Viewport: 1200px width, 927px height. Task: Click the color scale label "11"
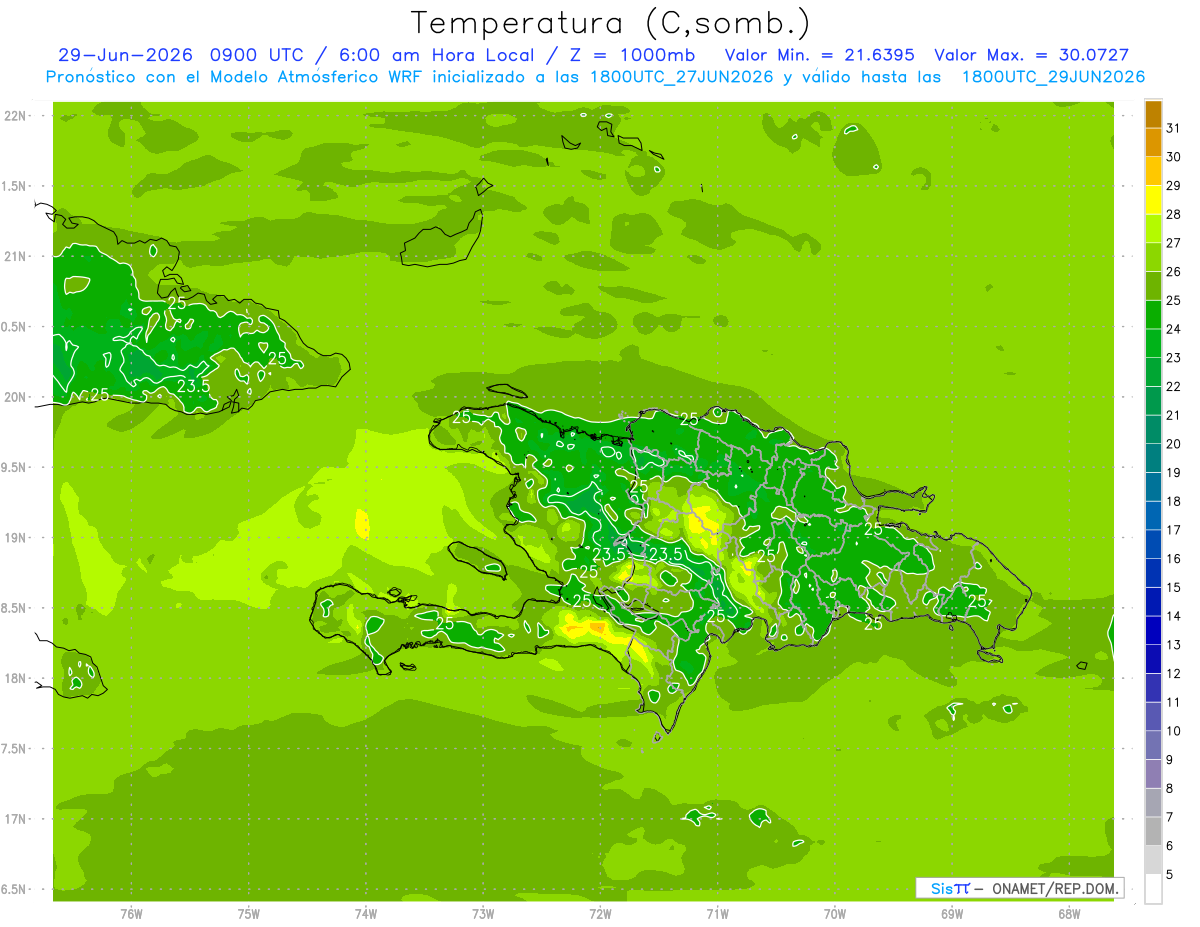pyautogui.click(x=1174, y=702)
